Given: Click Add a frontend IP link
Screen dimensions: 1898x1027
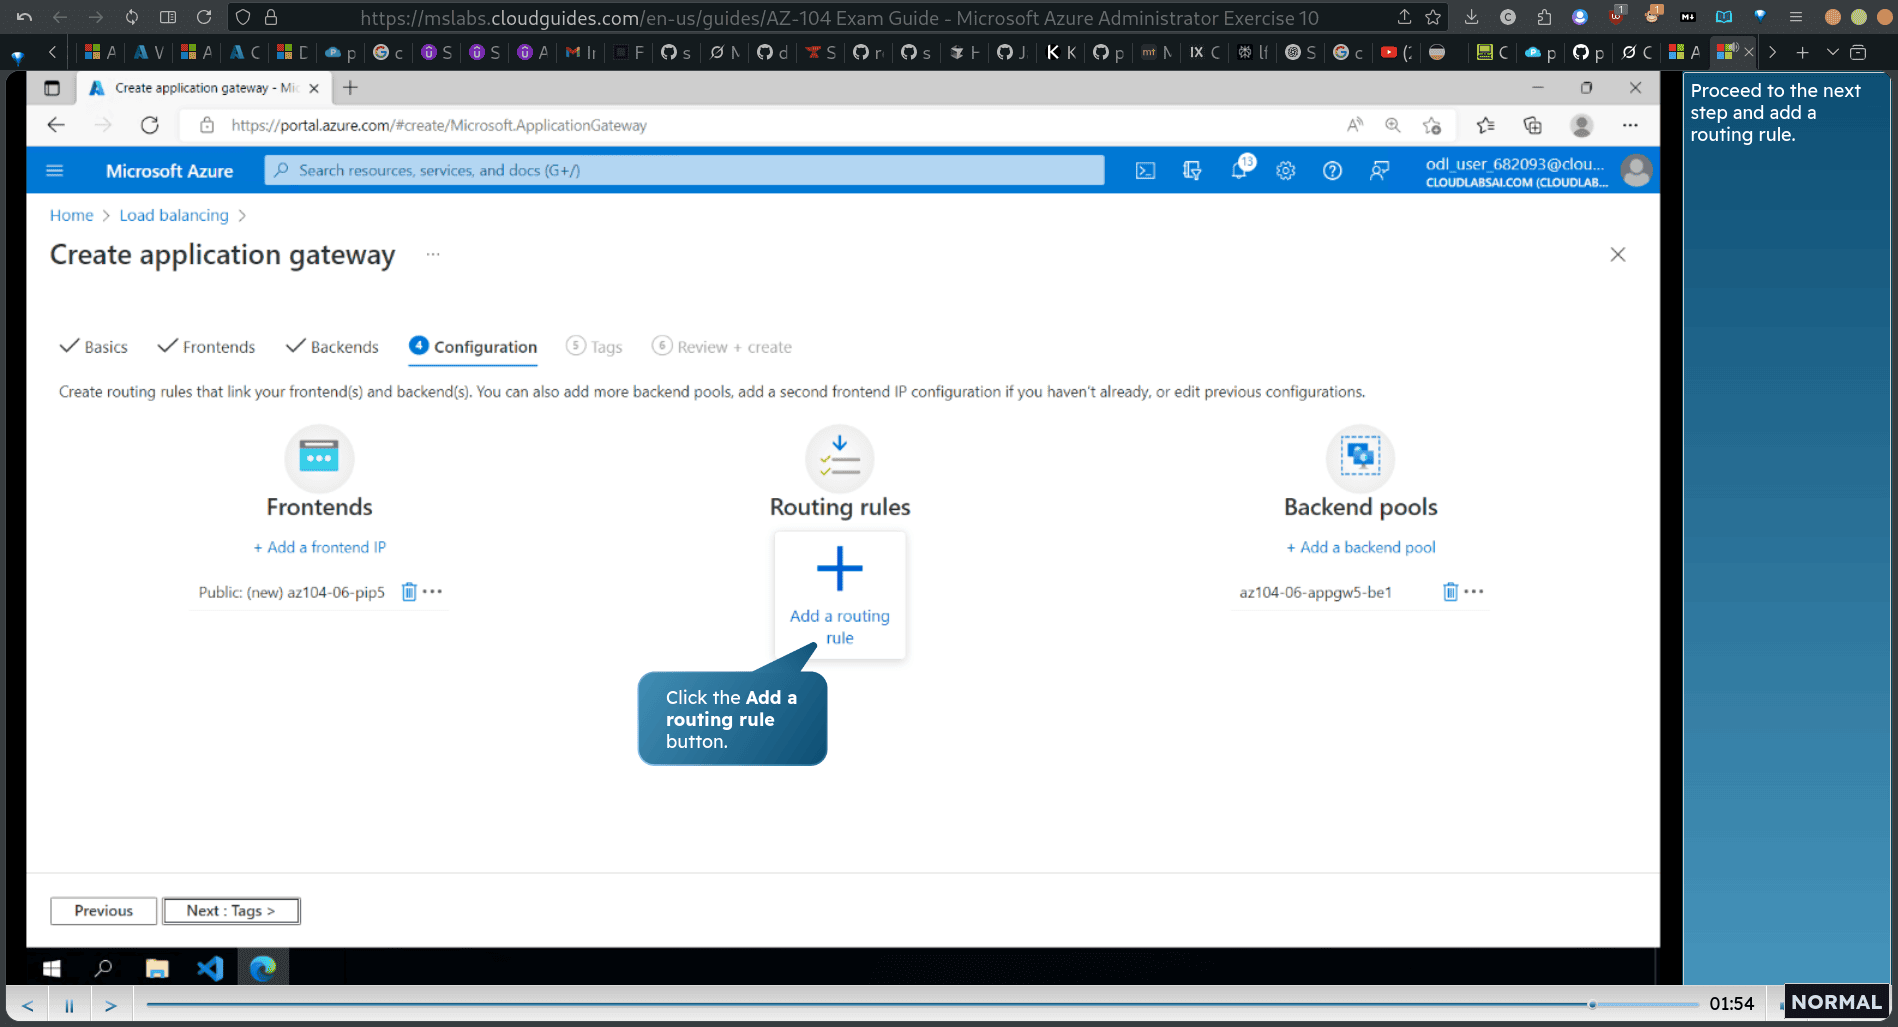Looking at the screenshot, I should pos(319,547).
